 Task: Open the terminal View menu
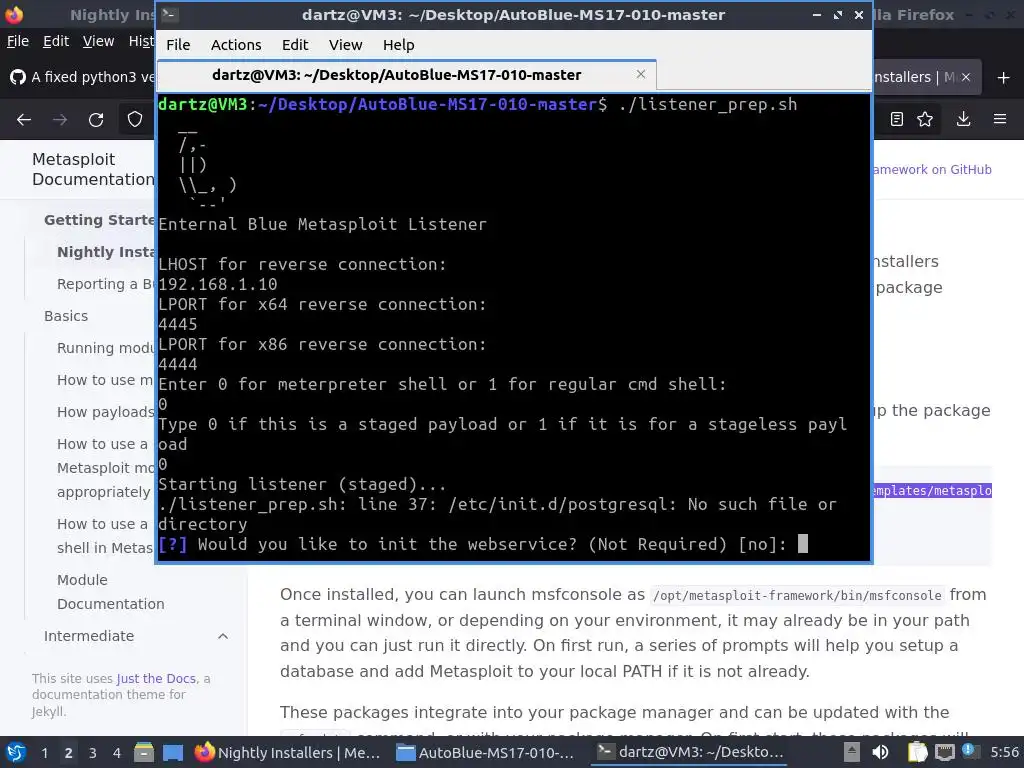pyautogui.click(x=345, y=44)
